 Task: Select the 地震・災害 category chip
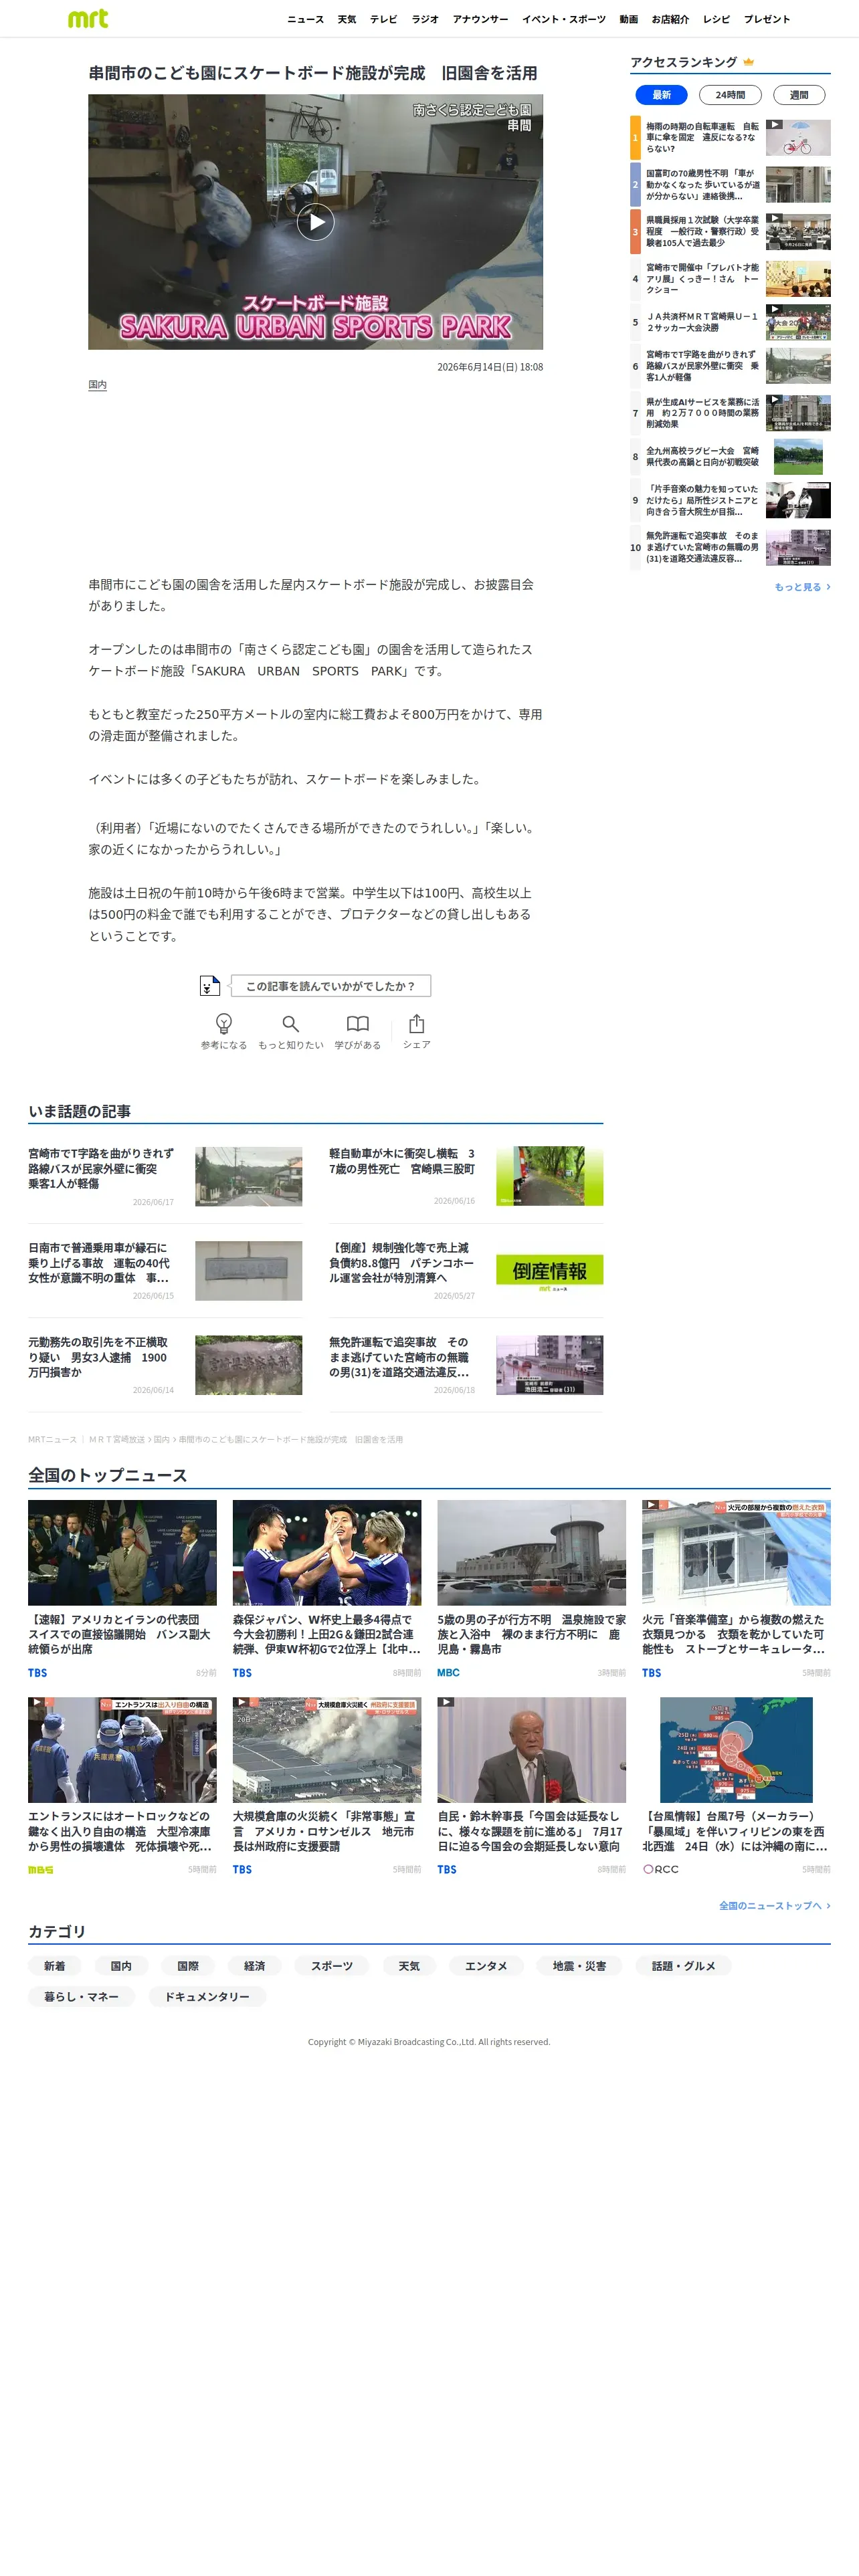pos(580,1966)
